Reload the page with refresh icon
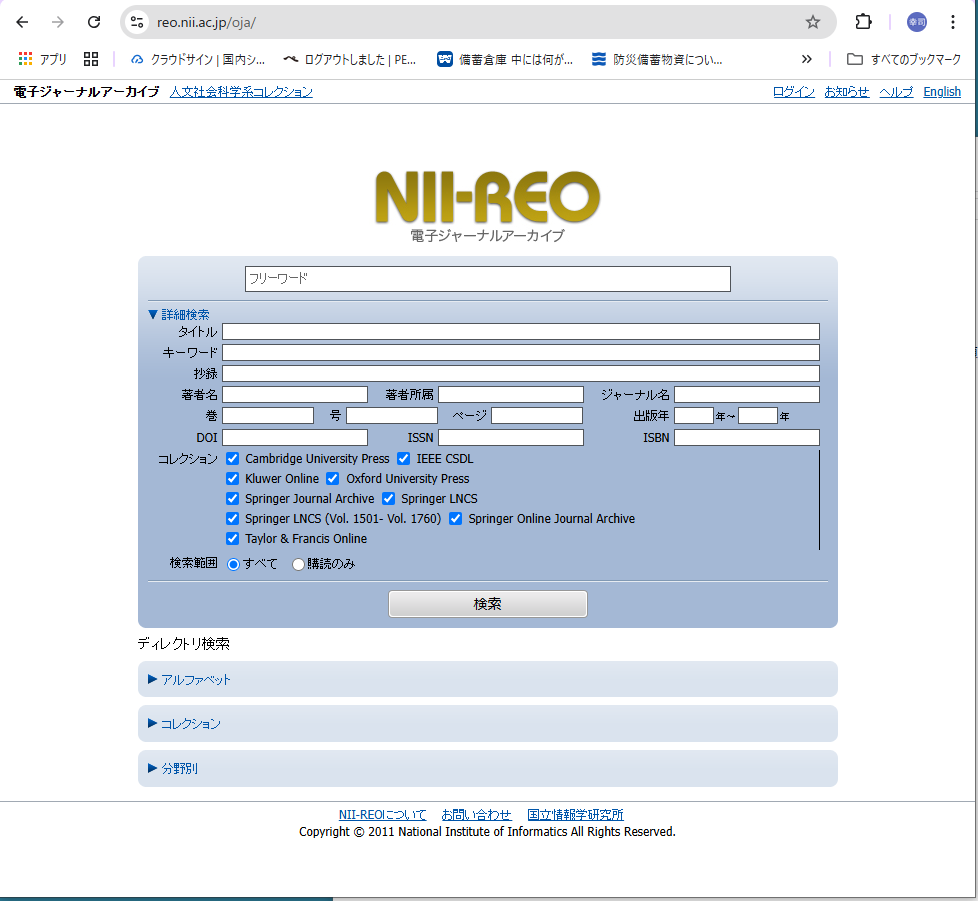The image size is (978, 901). (94, 22)
